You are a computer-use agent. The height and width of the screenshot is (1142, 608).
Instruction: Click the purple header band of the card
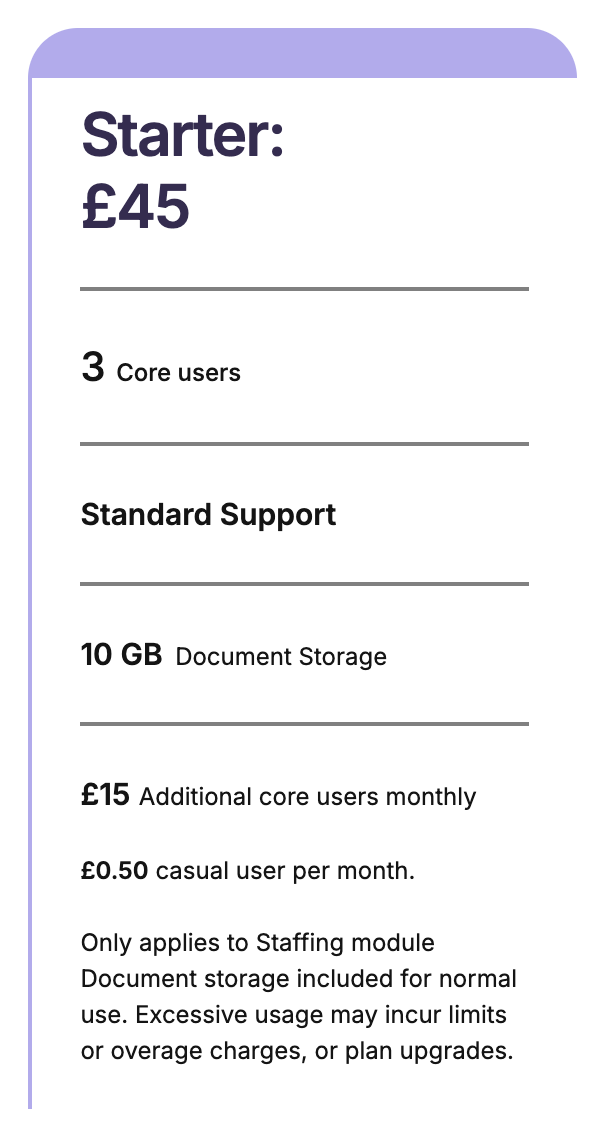303,54
